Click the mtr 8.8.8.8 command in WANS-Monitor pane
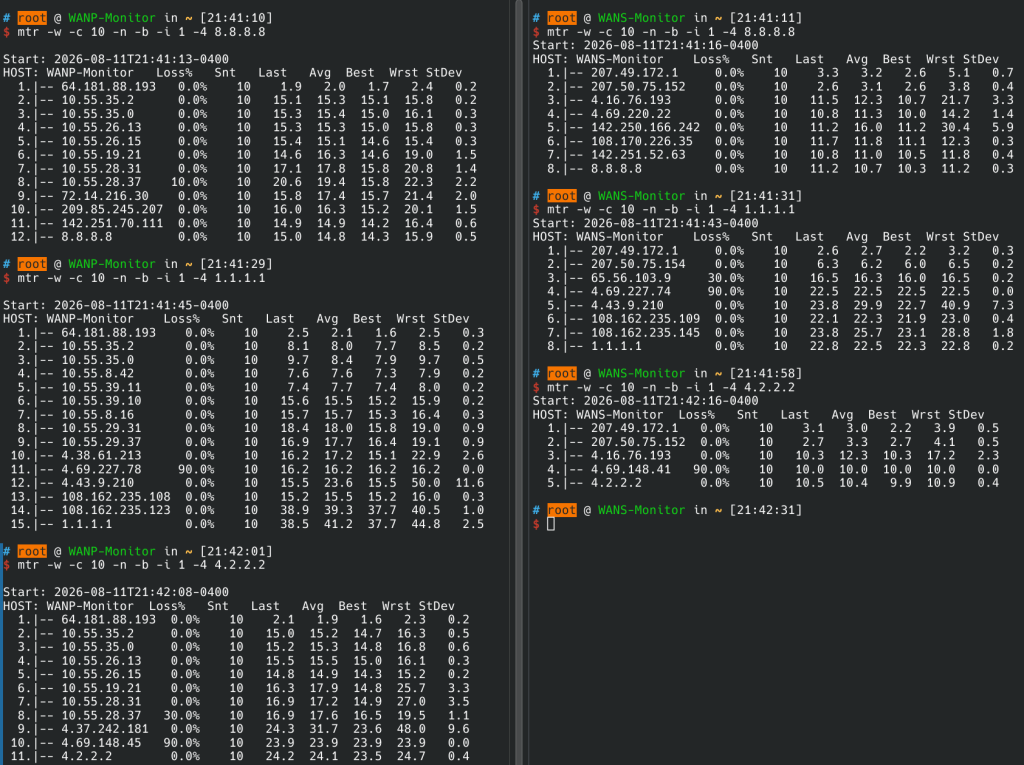The height and width of the screenshot is (765, 1024). 671,32
